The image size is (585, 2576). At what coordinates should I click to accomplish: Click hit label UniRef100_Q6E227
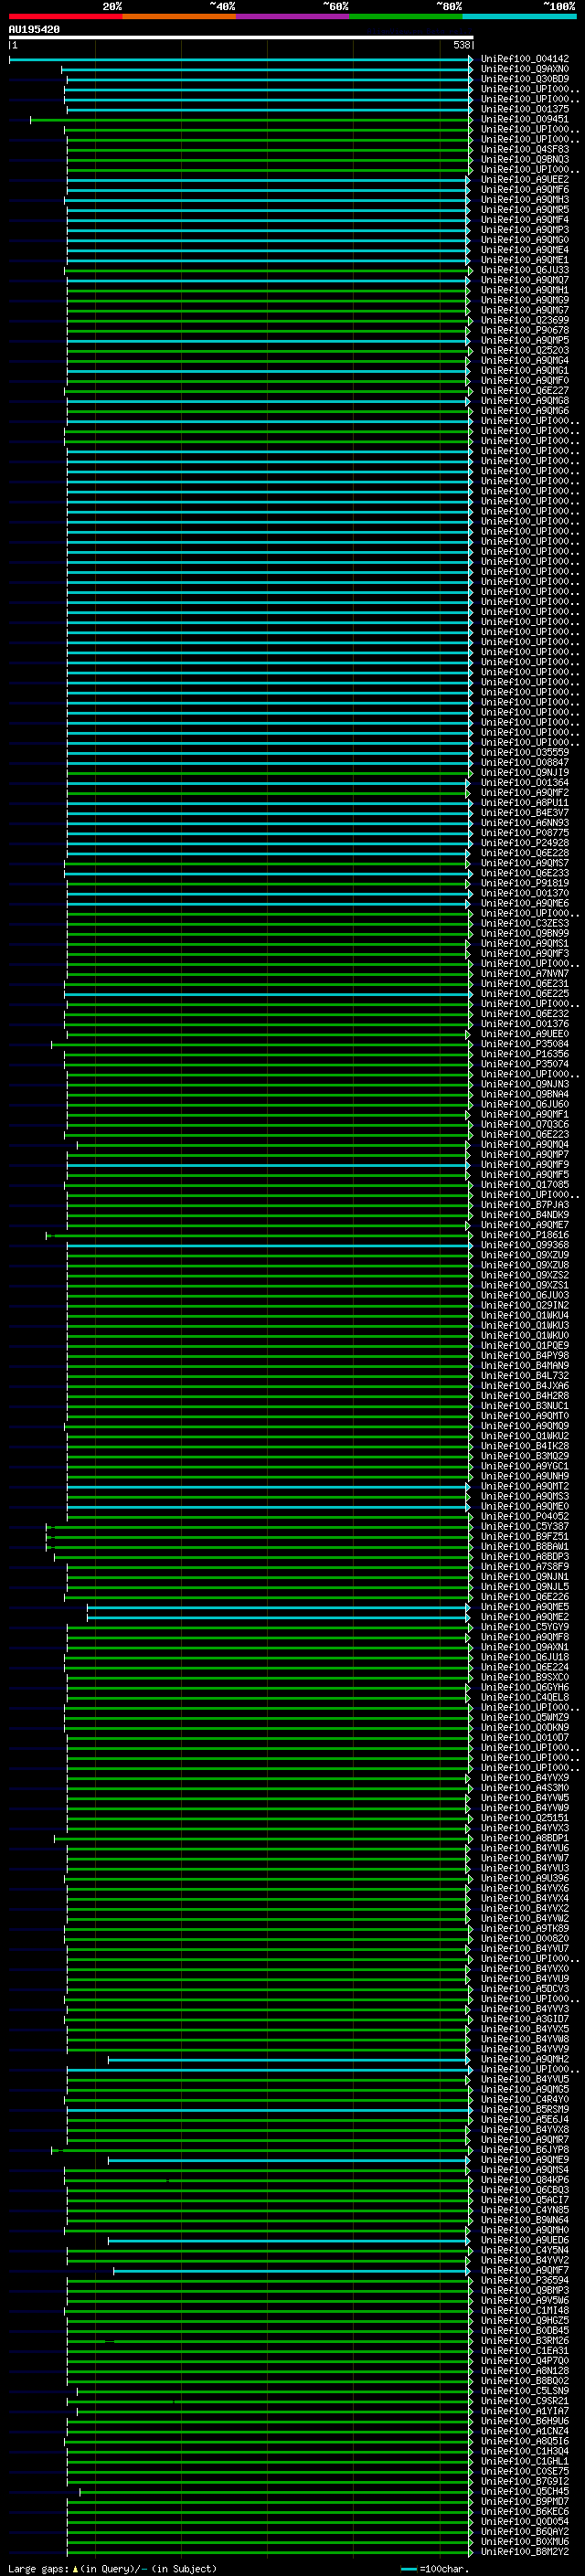(x=525, y=391)
